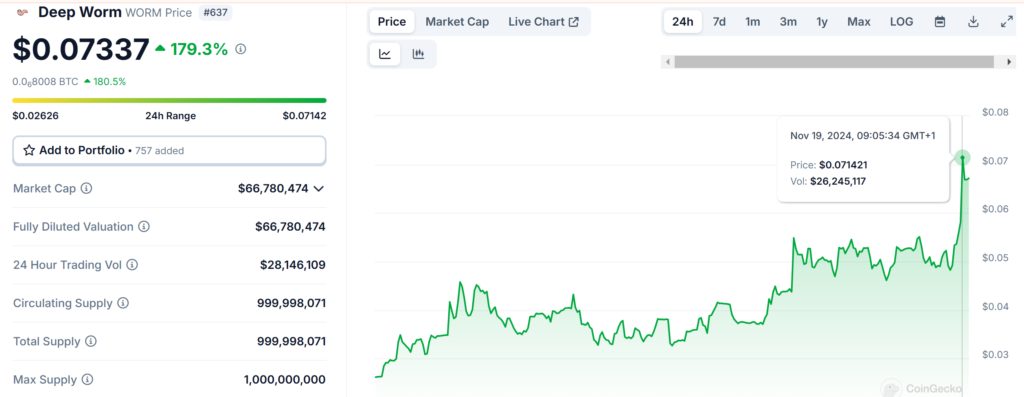Add Deep Worm to Portfolio
1024x397 pixels.
tap(169, 150)
